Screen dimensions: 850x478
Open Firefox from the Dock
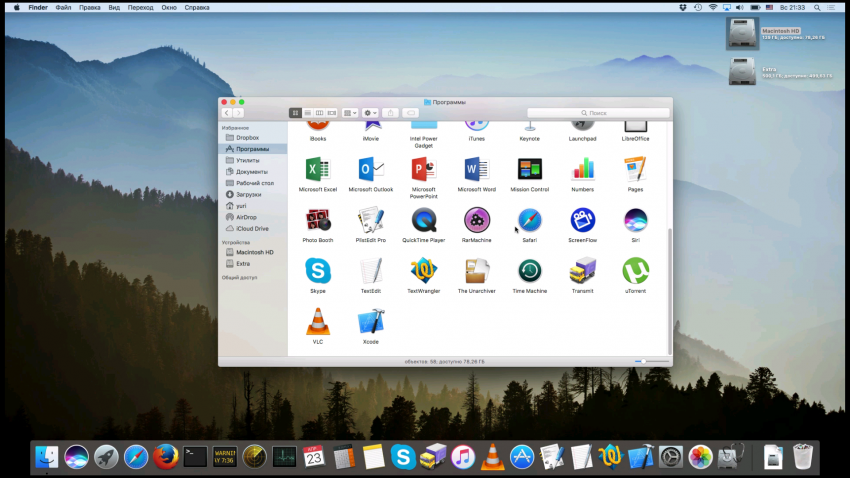click(x=165, y=457)
